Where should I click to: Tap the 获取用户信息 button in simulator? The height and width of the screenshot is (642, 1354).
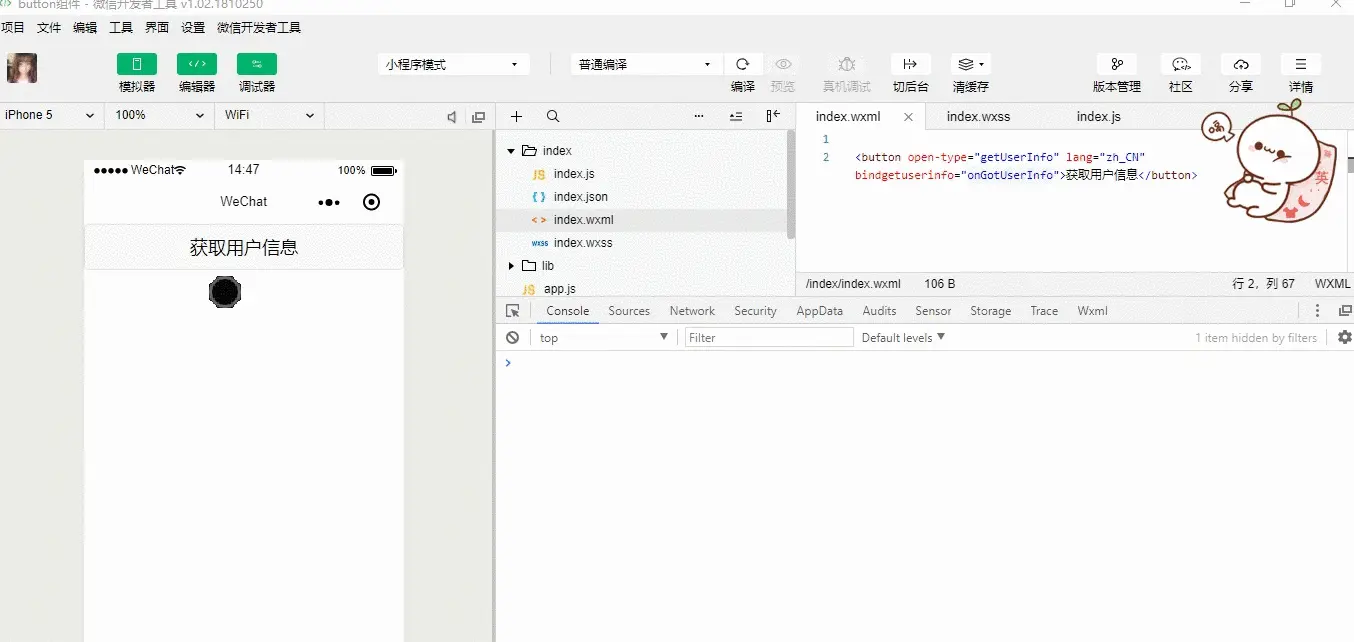[x=243, y=246]
